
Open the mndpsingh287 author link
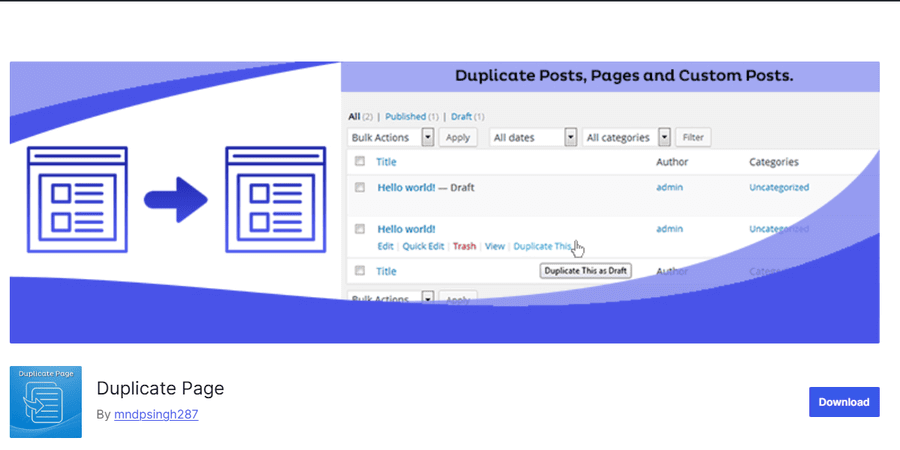pos(156,414)
